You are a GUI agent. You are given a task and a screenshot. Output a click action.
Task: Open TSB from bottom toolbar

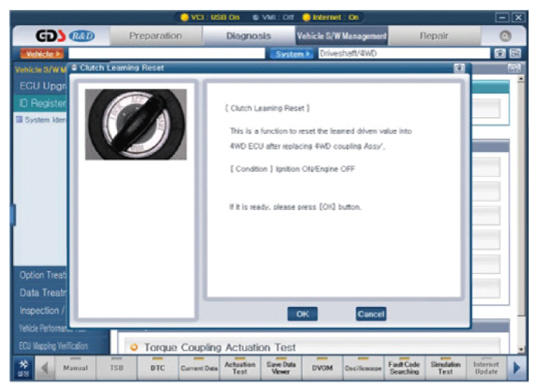(x=117, y=368)
